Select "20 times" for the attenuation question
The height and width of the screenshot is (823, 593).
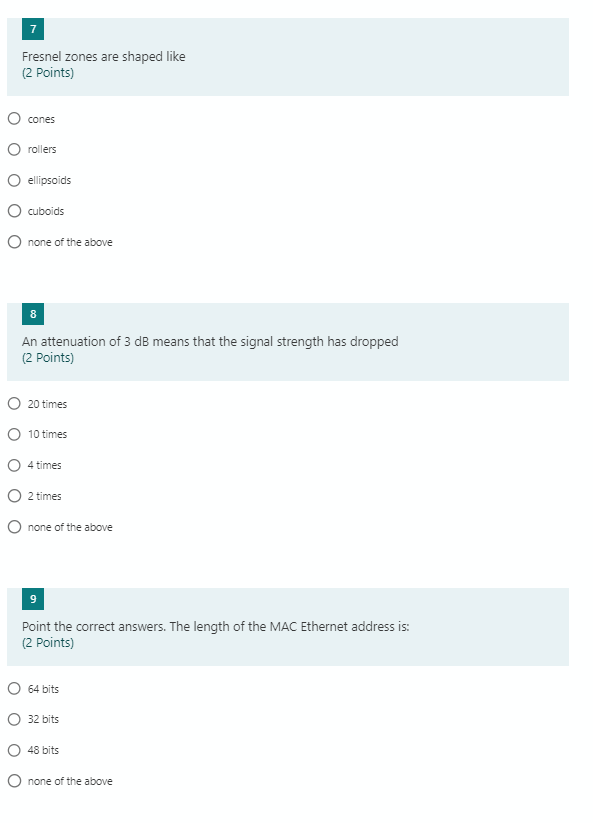13,404
